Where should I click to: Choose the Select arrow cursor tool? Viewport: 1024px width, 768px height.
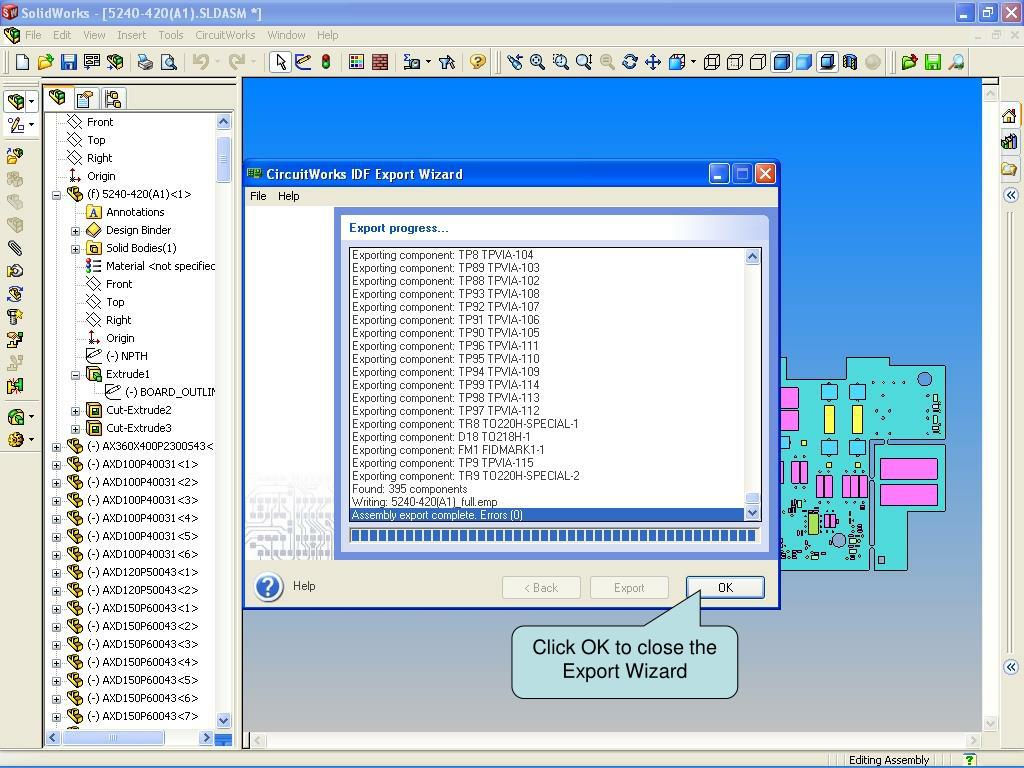click(x=281, y=62)
